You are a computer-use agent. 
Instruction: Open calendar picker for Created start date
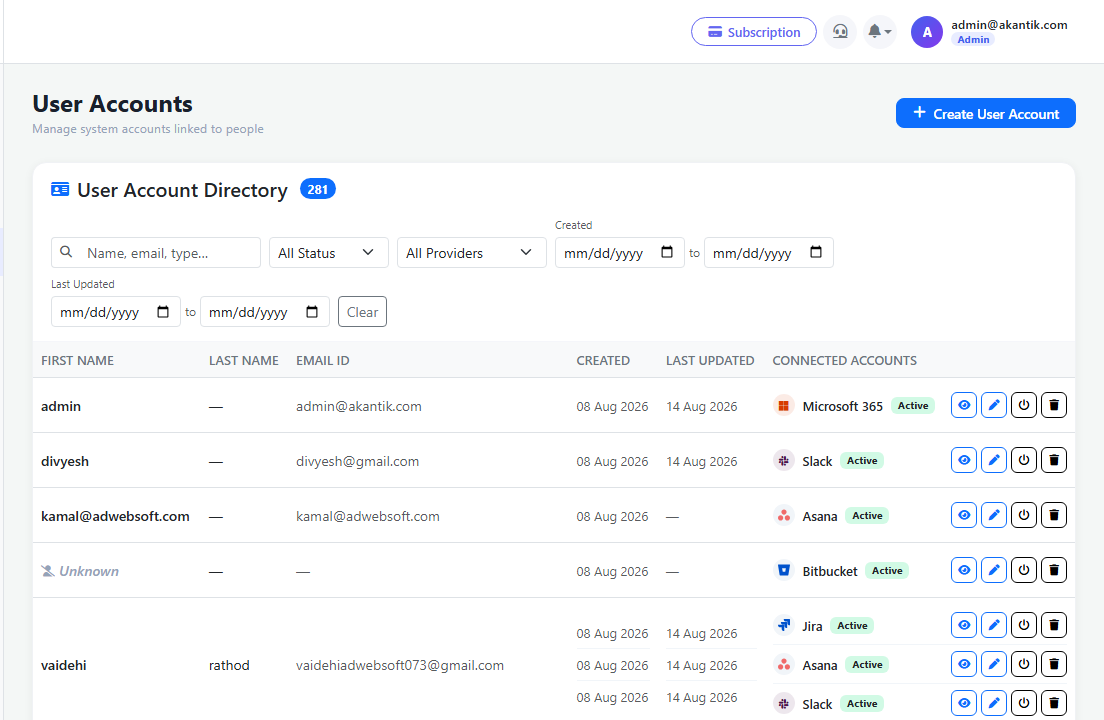point(667,252)
